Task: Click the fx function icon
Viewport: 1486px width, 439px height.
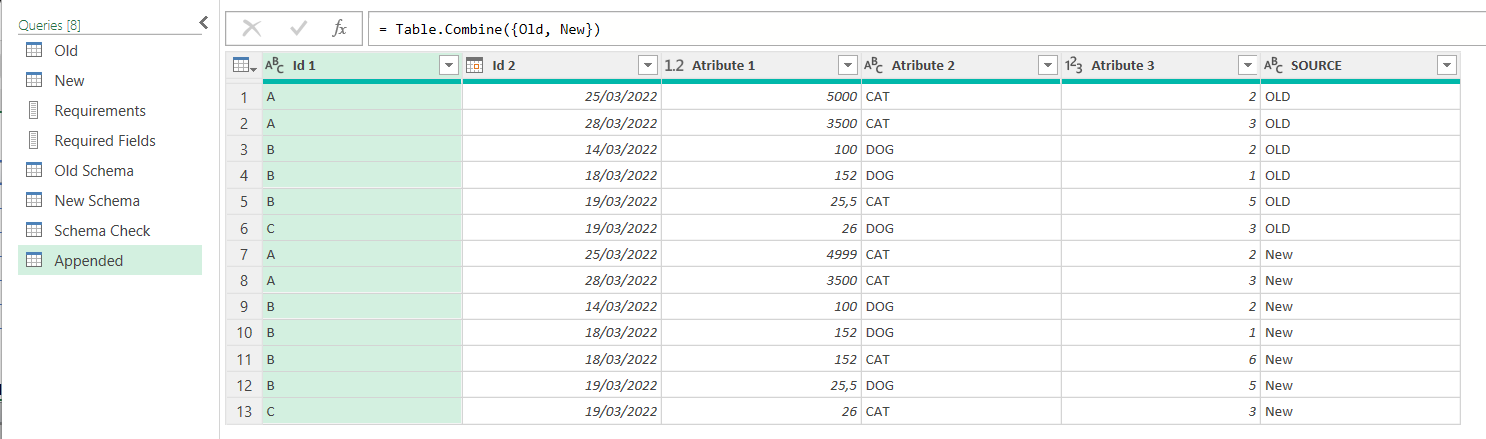Action: point(339,29)
